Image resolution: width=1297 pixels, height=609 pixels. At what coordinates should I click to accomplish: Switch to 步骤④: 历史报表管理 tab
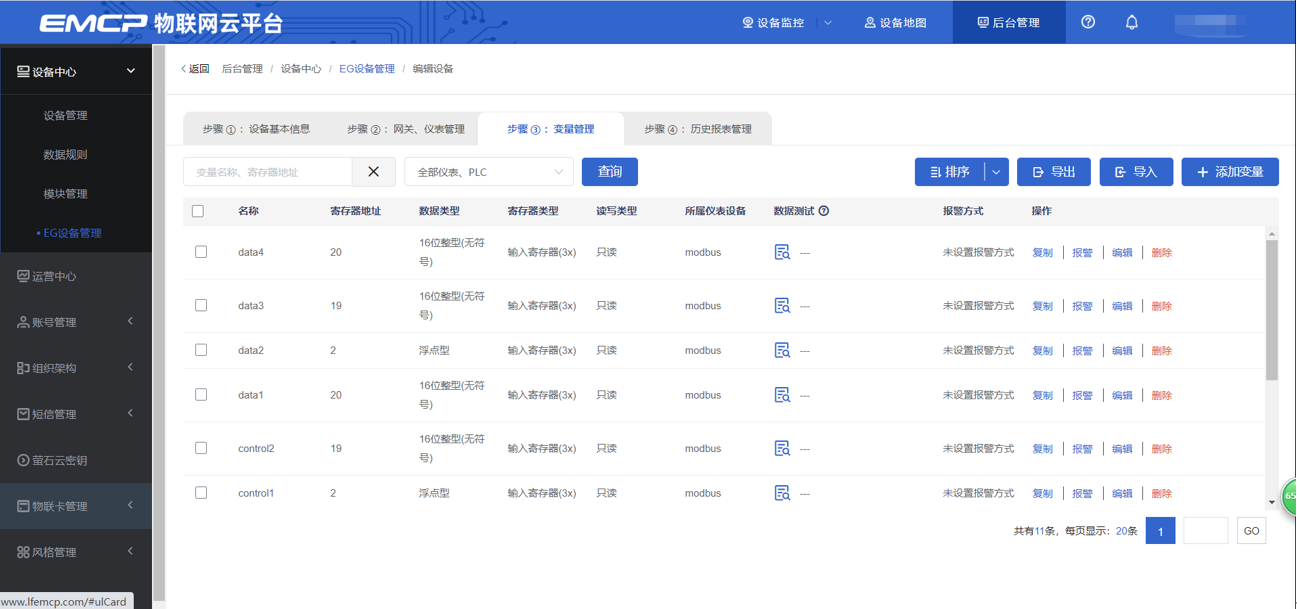pos(698,129)
